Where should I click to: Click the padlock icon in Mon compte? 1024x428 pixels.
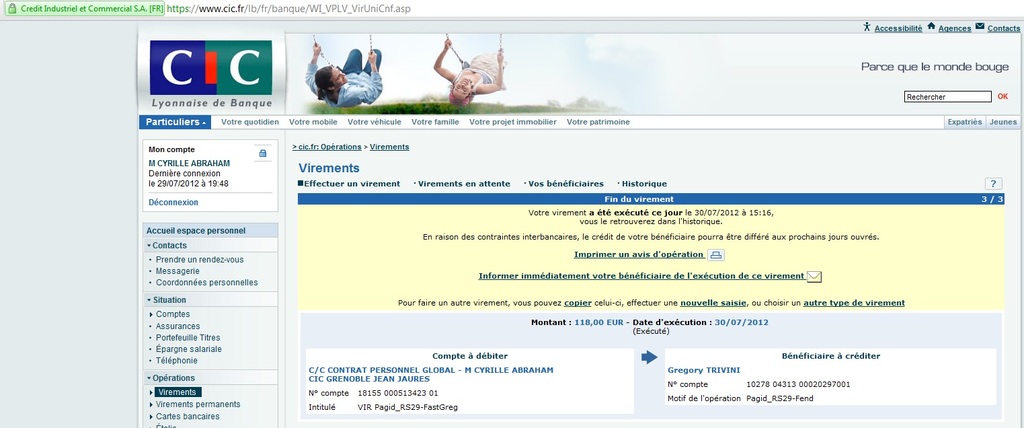tap(263, 153)
